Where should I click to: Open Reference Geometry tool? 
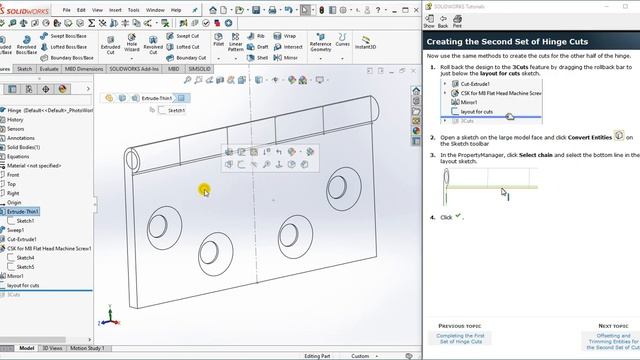pos(320,42)
